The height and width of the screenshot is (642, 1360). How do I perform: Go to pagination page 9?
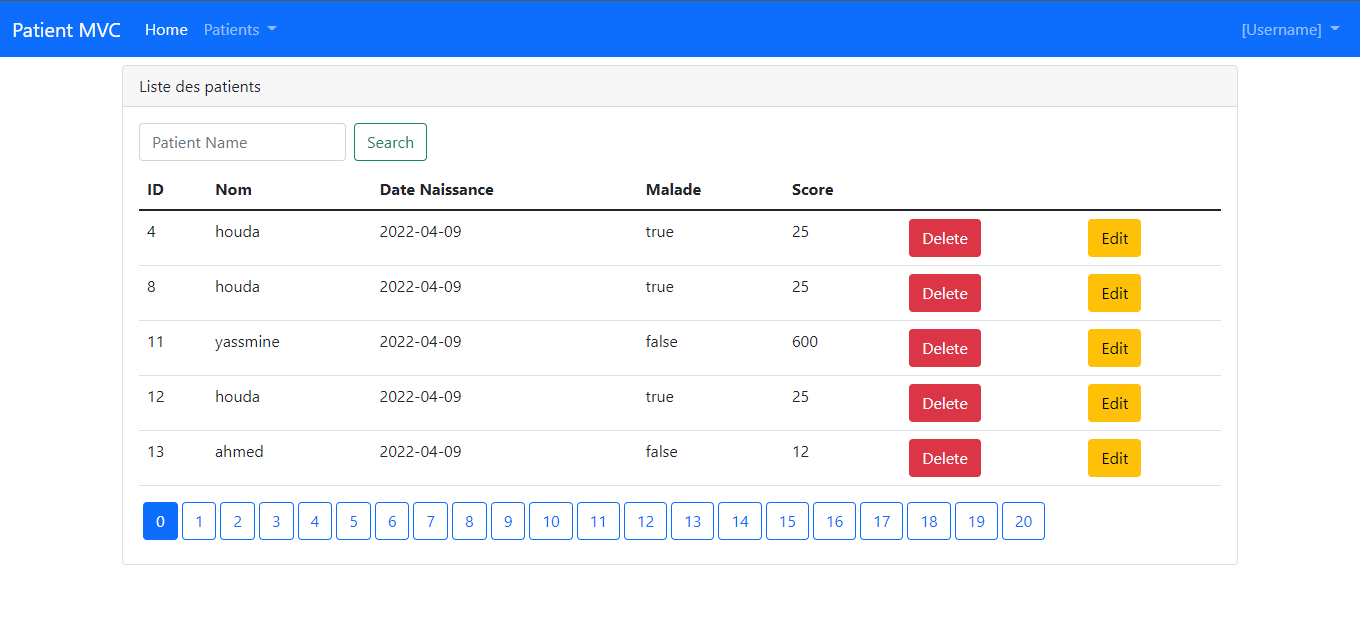coord(508,521)
